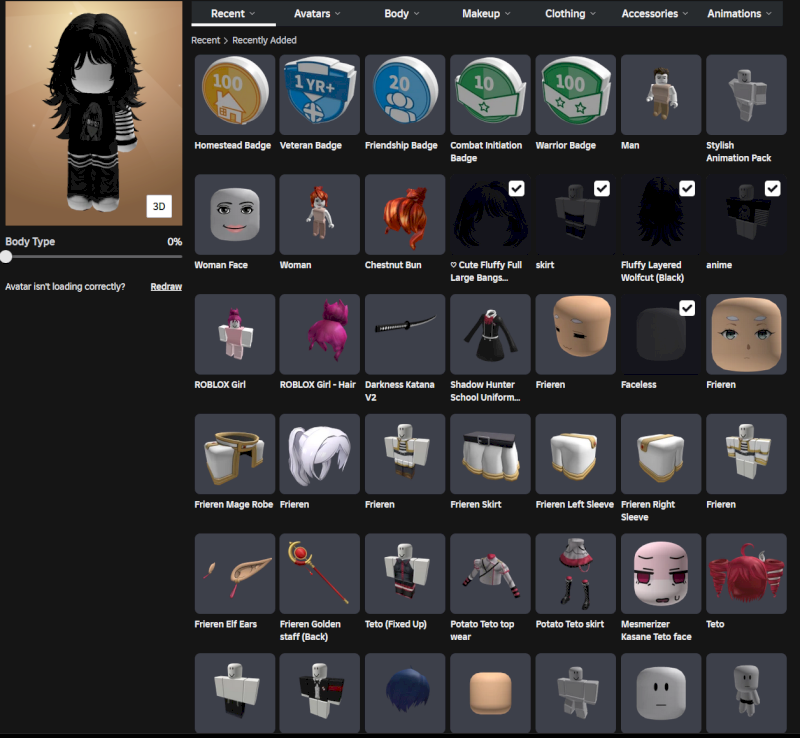Select the Veteran Badge item
This screenshot has width=800, height=738.
(x=320, y=95)
